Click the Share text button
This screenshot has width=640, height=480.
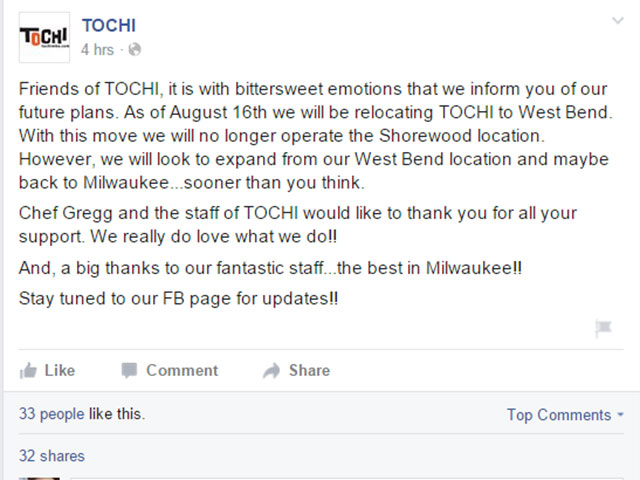point(309,371)
